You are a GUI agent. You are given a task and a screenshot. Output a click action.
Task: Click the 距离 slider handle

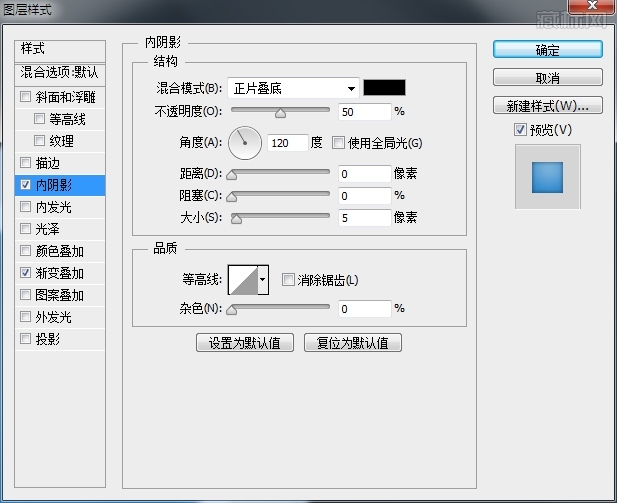pyautogui.click(x=232, y=175)
